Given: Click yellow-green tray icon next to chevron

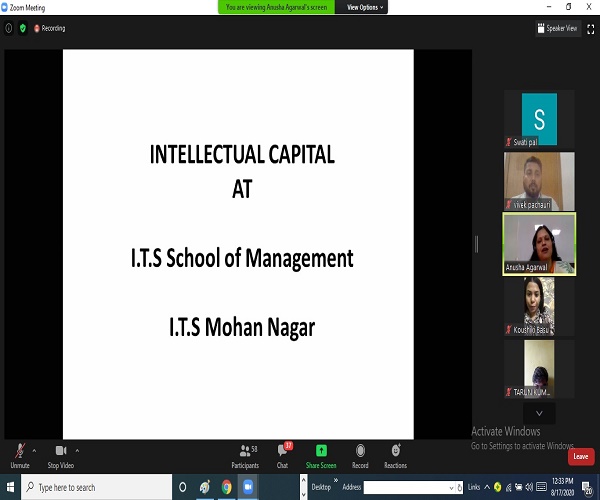Looking at the screenshot, I should [x=497, y=487].
